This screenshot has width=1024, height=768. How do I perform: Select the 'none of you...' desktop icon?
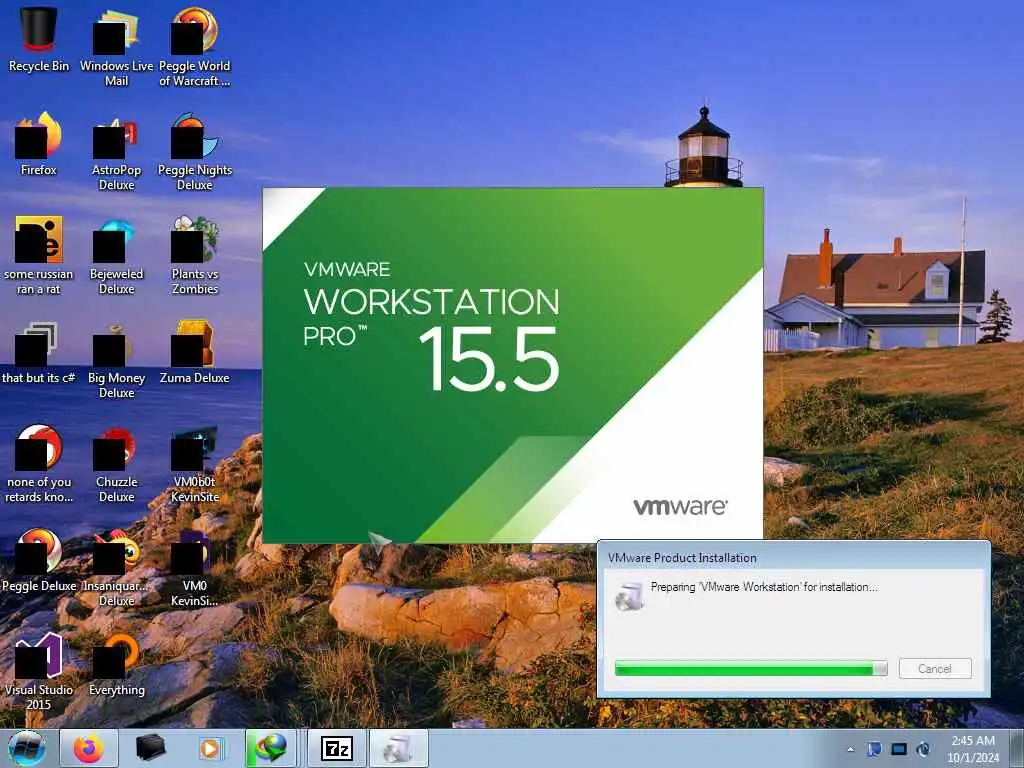(39, 464)
